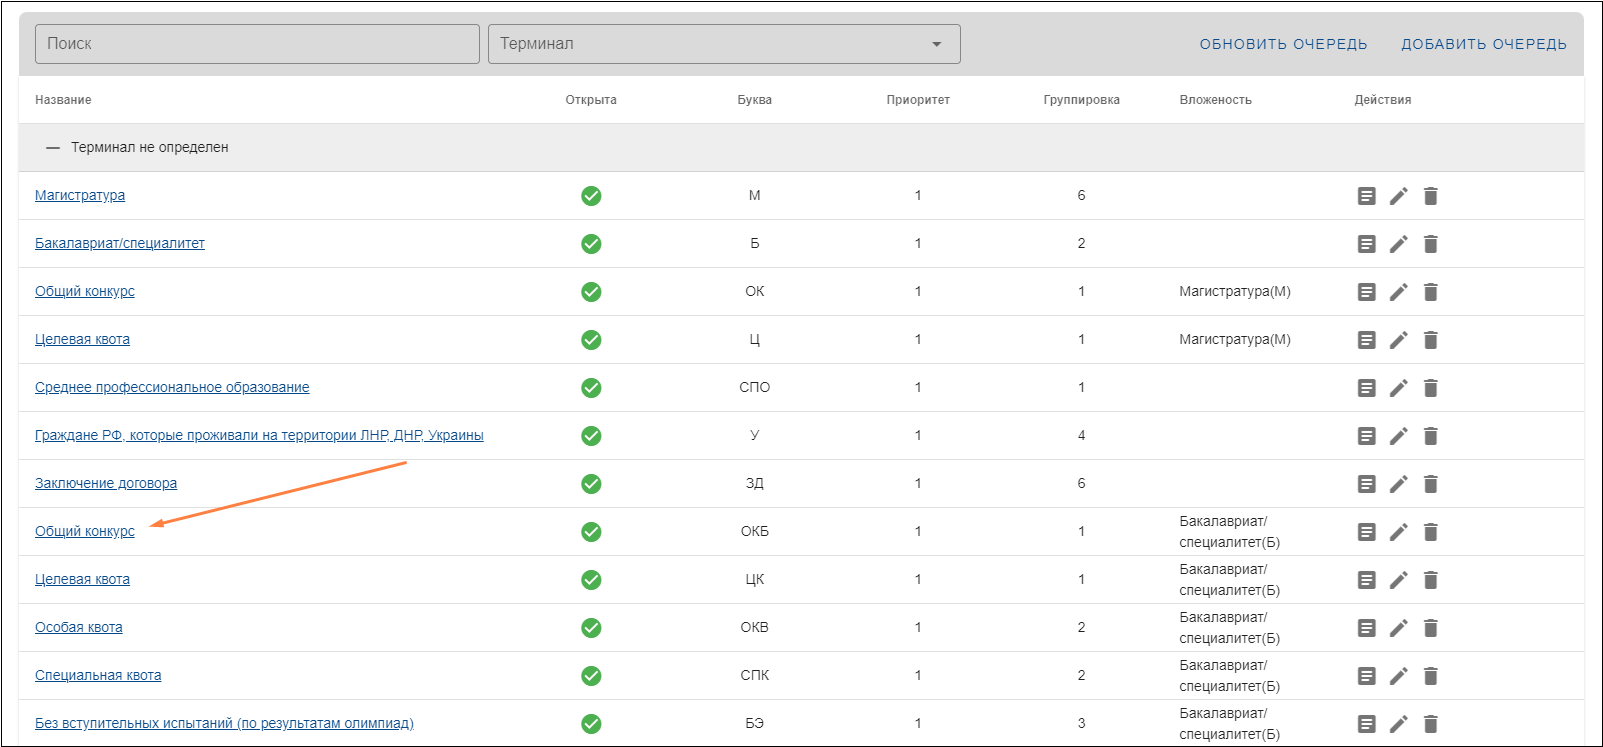The image size is (1603, 747).
Task: Open details icon for Среднее профессиональное образование
Action: point(1366,388)
